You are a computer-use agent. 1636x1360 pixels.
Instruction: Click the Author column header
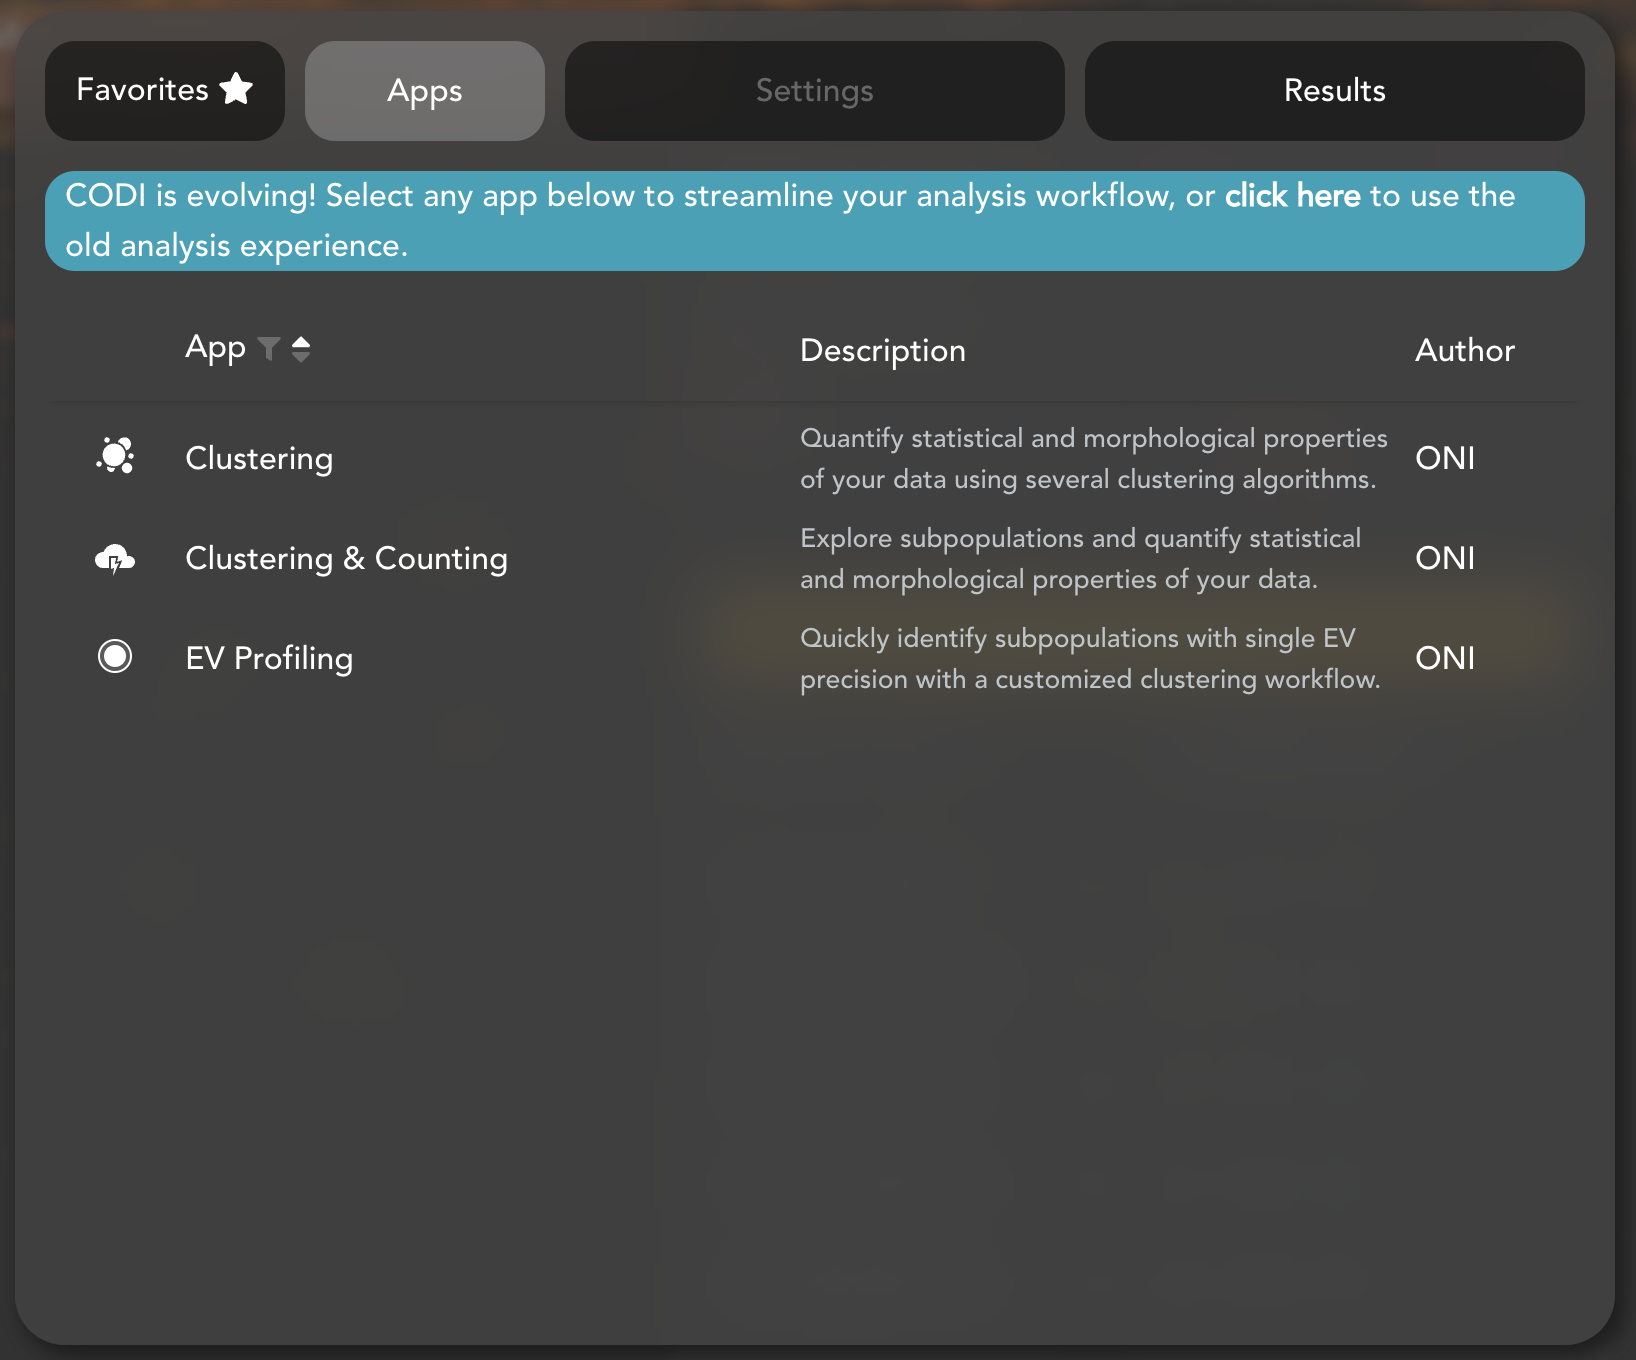pos(1465,351)
